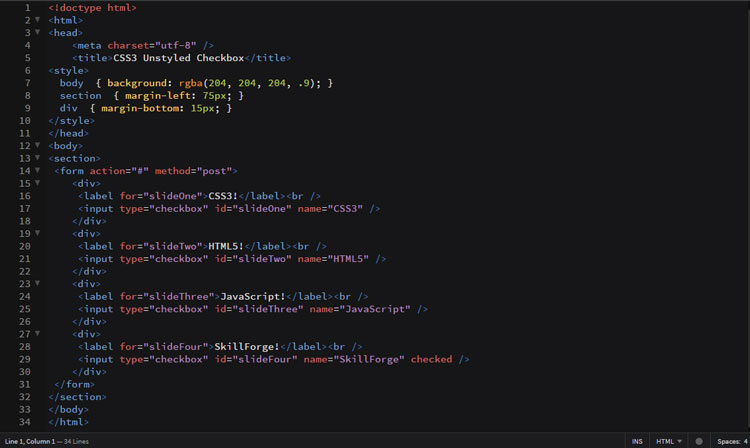Click the label text CSS3! on line 16
The image size is (750, 448).
click(x=223, y=196)
